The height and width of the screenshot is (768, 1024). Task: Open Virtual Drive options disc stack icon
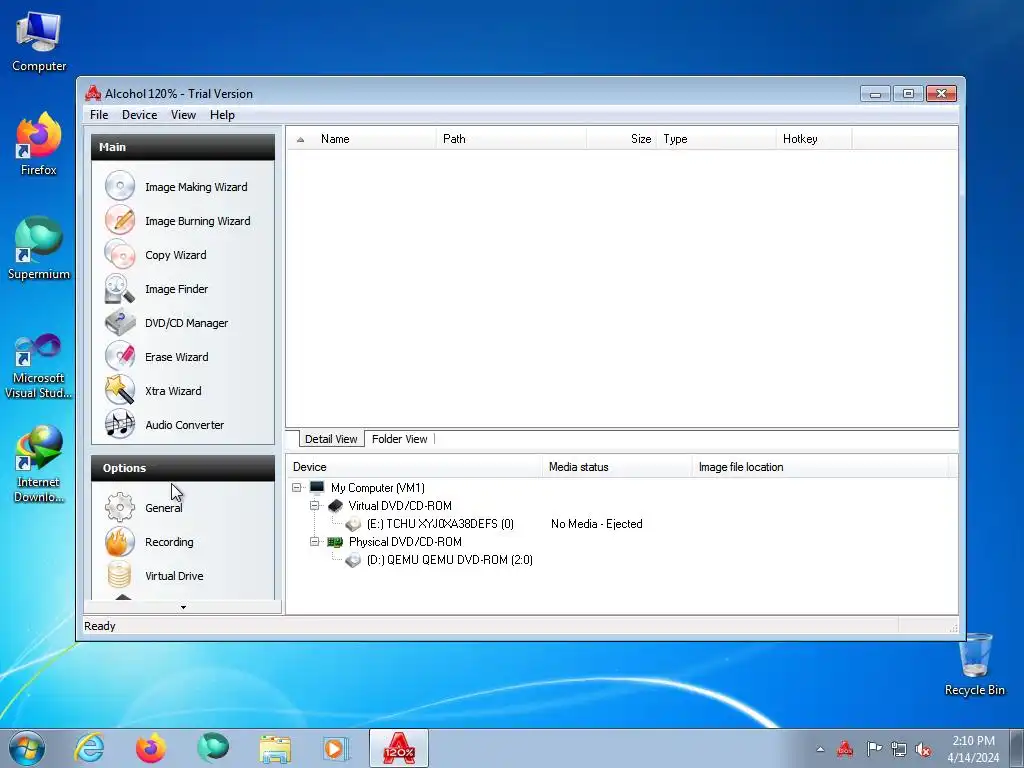click(120, 575)
